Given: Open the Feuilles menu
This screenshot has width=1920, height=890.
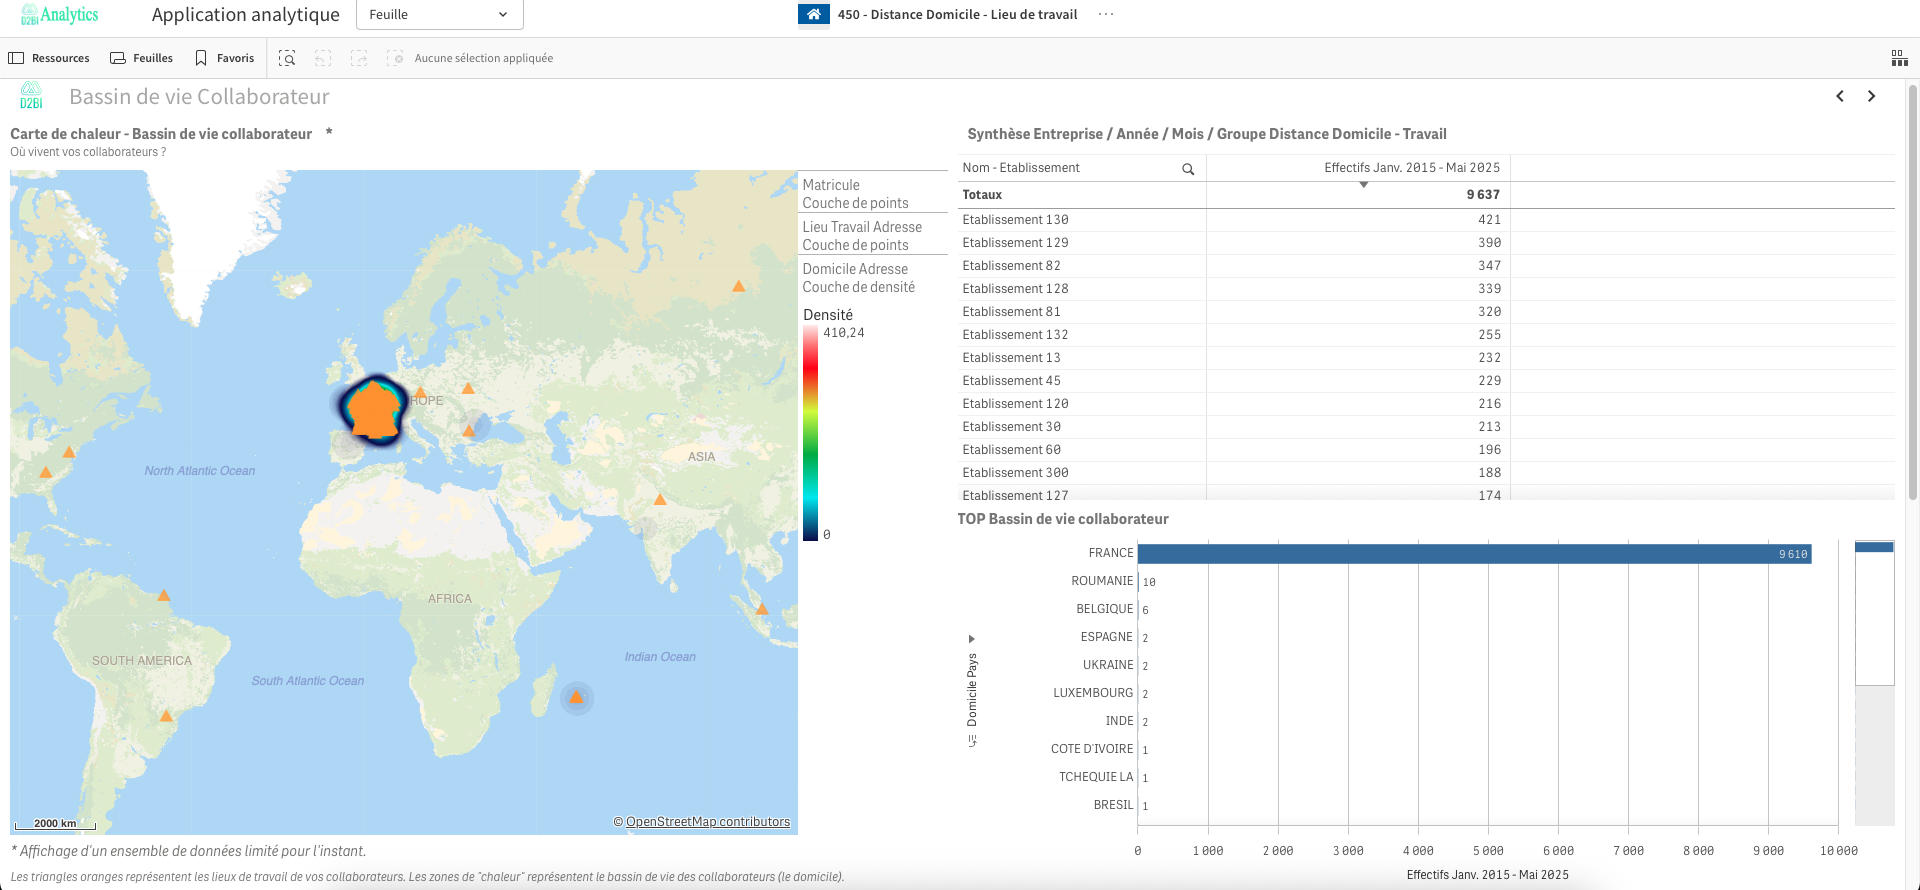Looking at the screenshot, I should 141,58.
